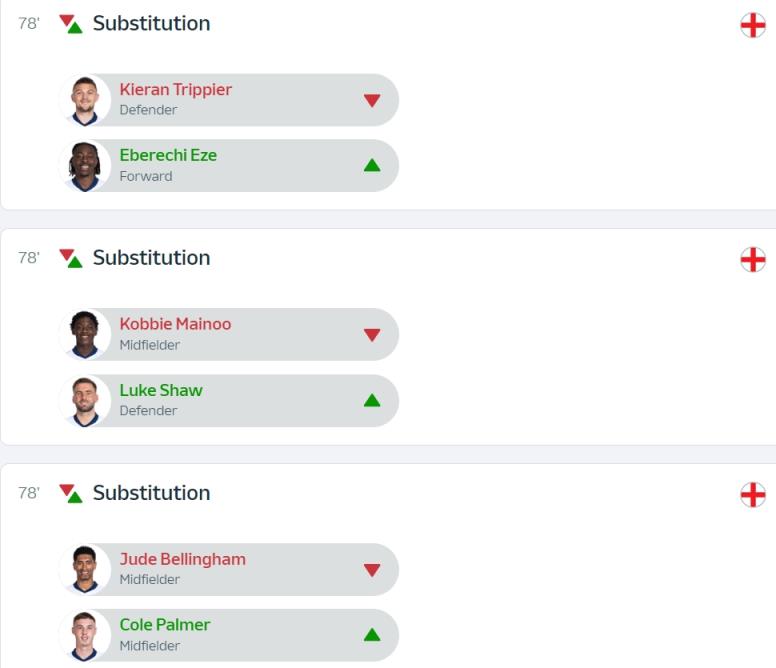
Task: Click the England flag in second substitution card
Action: [752, 260]
